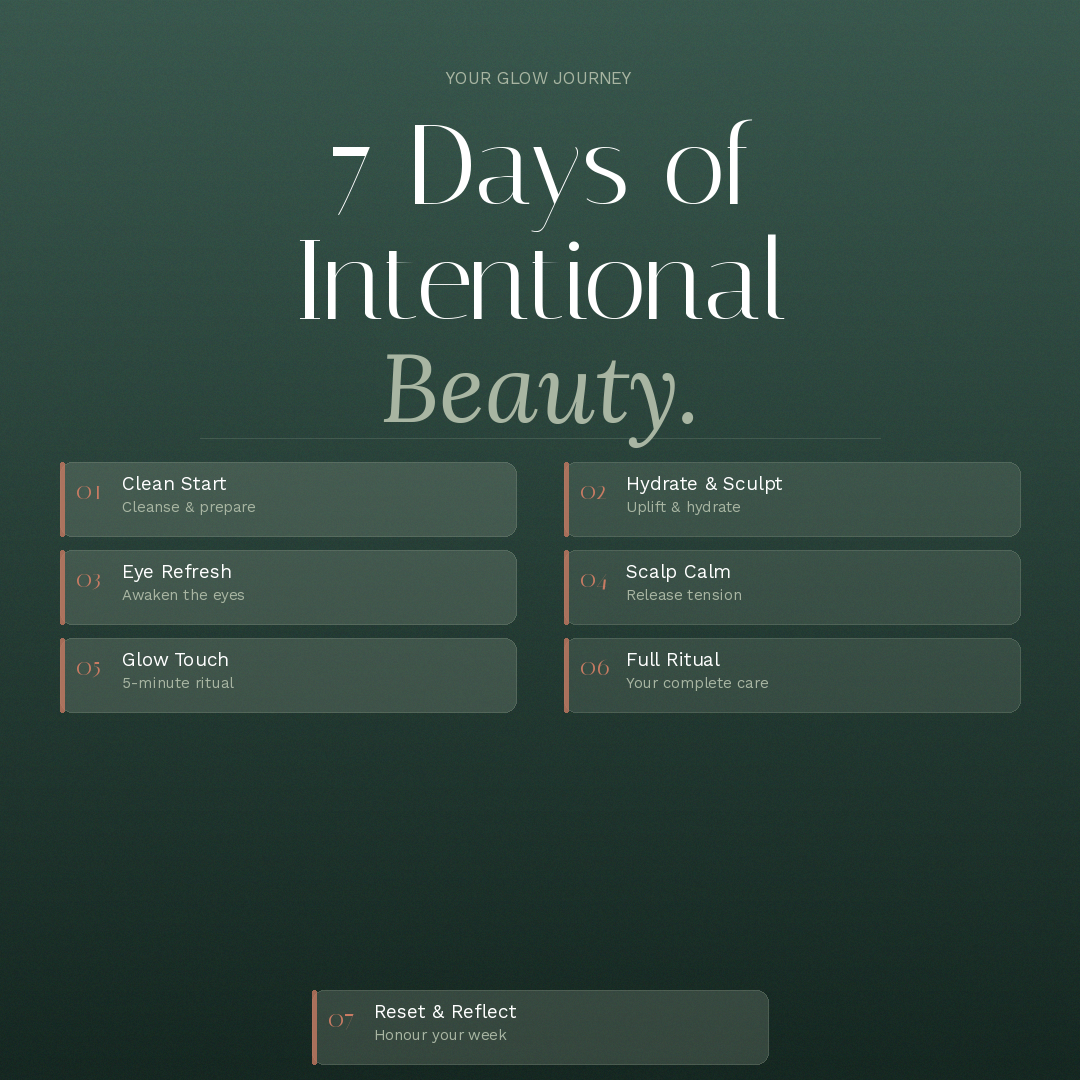This screenshot has height=1080, width=1080.
Task: Click the '5-minute ritual' subtitle
Action: (178, 683)
